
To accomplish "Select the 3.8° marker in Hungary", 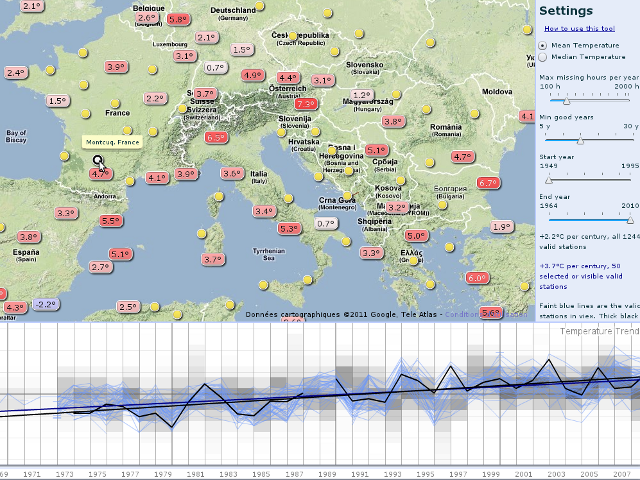I will [x=393, y=121].
